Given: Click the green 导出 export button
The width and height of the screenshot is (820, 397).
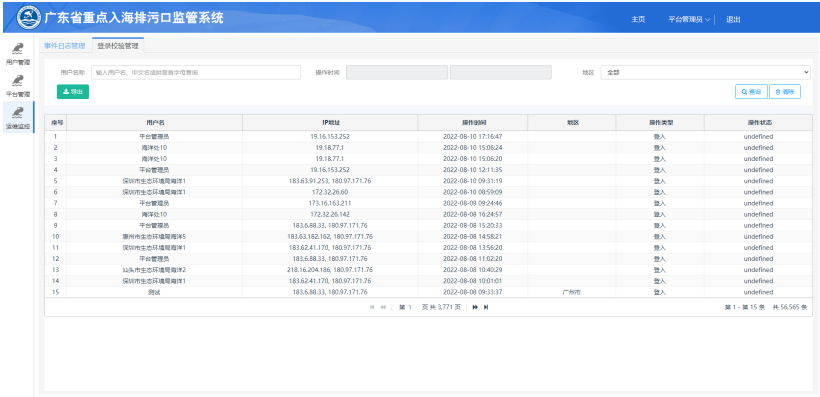Looking at the screenshot, I should pos(73,92).
